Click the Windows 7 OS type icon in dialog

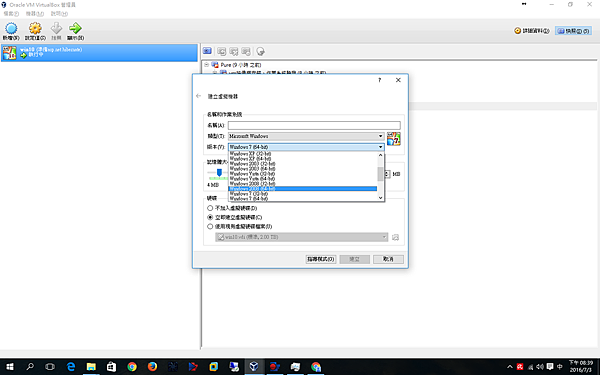pyautogui.click(x=393, y=139)
